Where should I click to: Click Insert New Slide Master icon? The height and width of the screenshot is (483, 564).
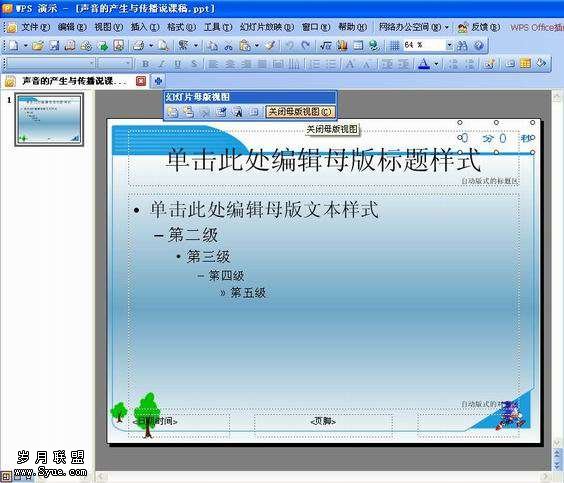pos(173,112)
